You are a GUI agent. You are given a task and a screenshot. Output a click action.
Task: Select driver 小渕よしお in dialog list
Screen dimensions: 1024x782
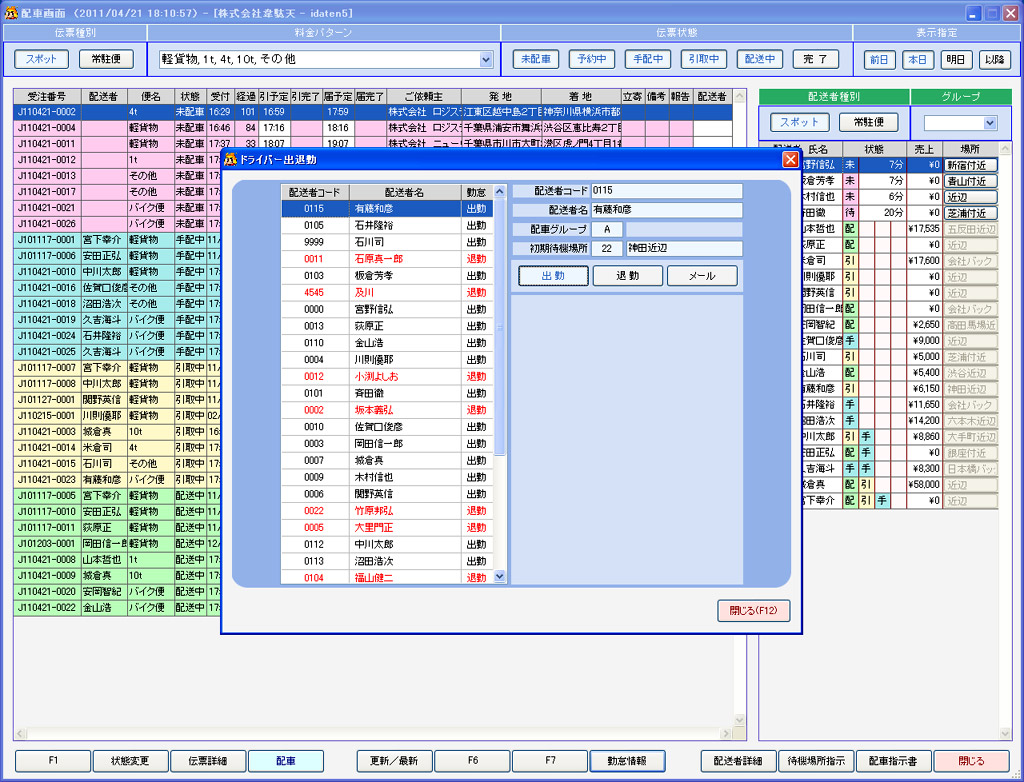pos(387,377)
